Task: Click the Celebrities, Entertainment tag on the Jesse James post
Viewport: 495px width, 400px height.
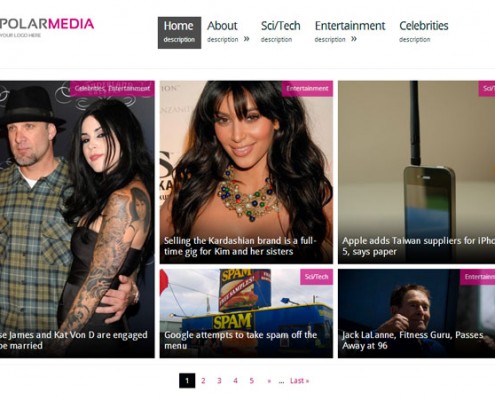Action: tap(112, 88)
